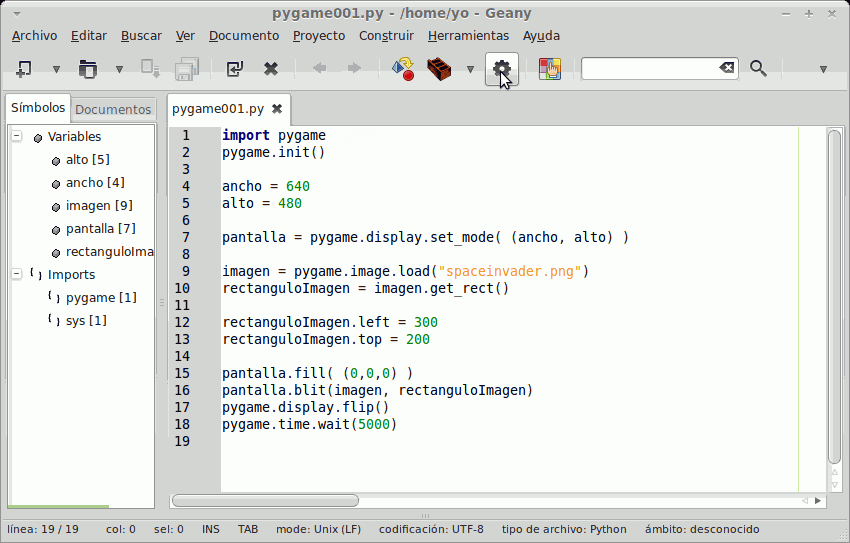The height and width of the screenshot is (543, 850).
Task: Open the Ver menu
Action: (185, 36)
